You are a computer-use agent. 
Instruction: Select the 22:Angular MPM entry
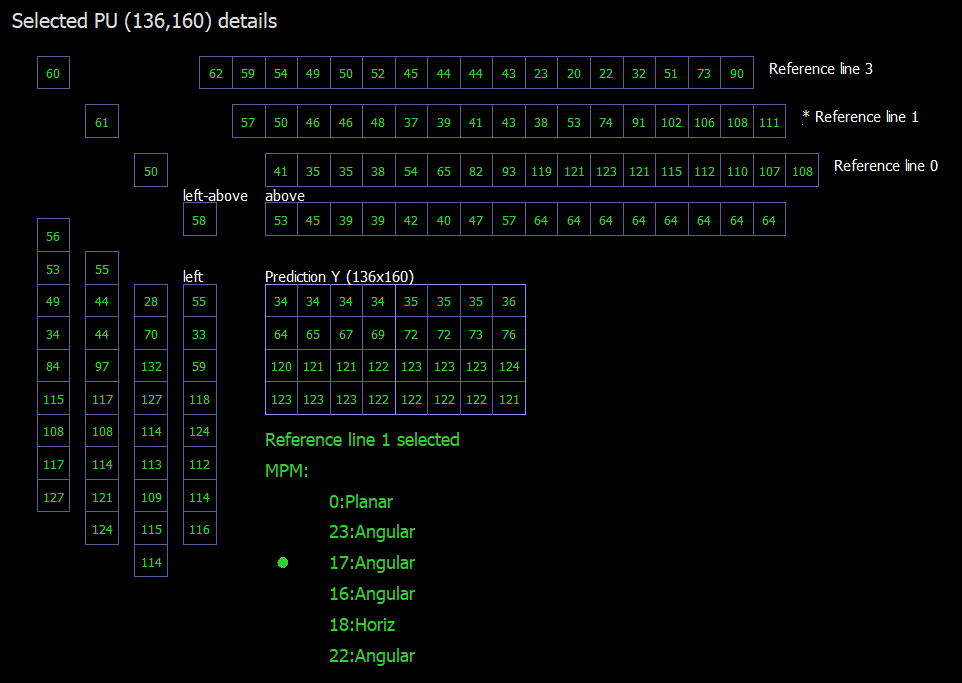click(x=371, y=656)
